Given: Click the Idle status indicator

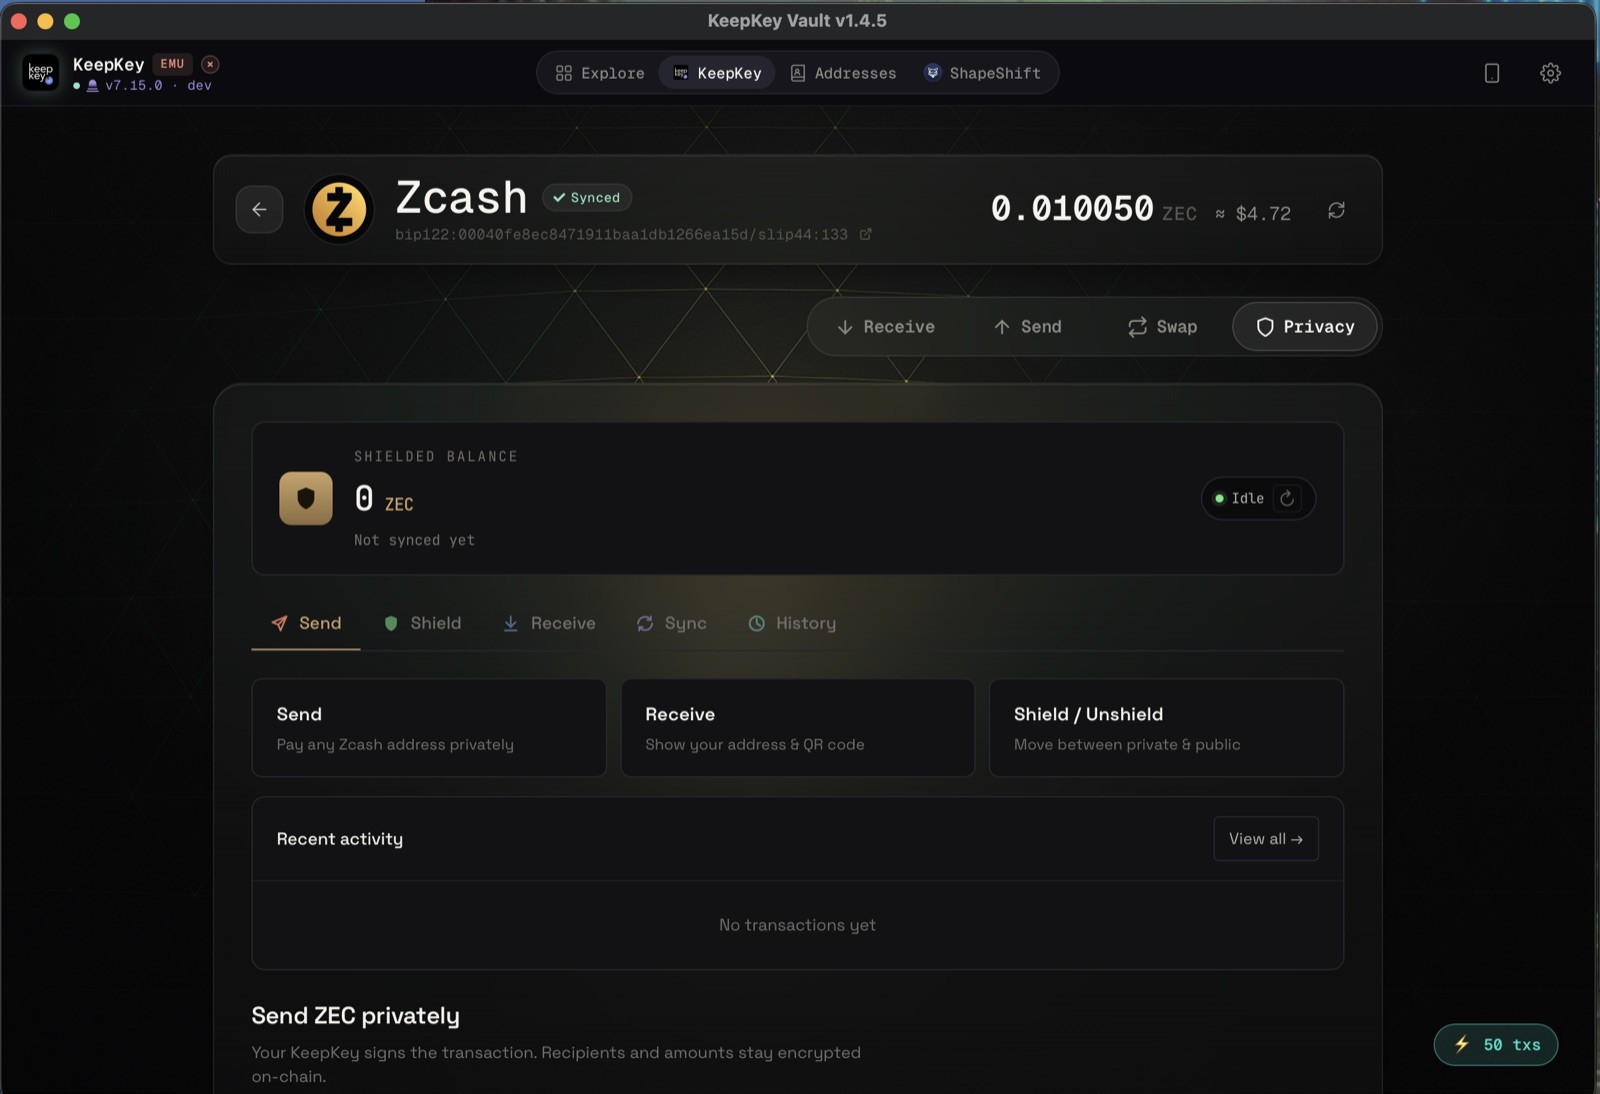Looking at the screenshot, I should point(1239,498).
